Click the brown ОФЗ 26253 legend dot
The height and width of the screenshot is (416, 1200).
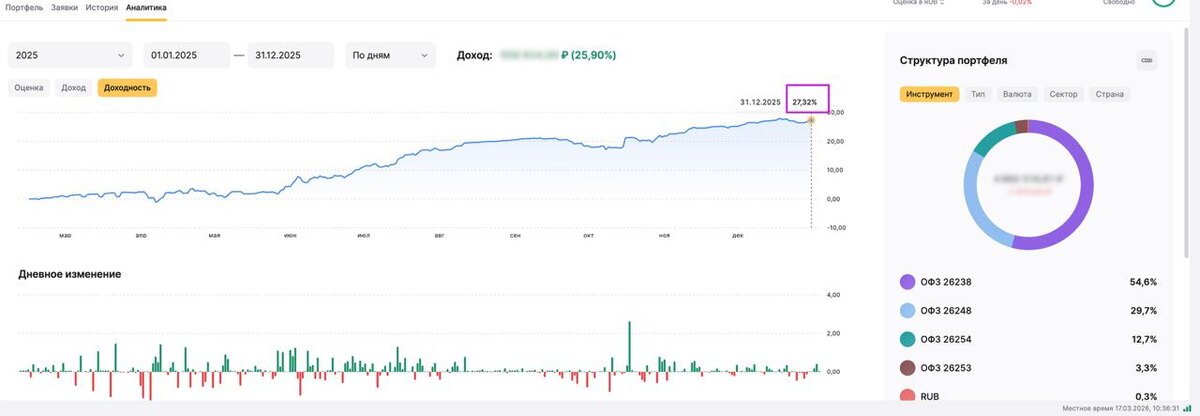(908, 368)
